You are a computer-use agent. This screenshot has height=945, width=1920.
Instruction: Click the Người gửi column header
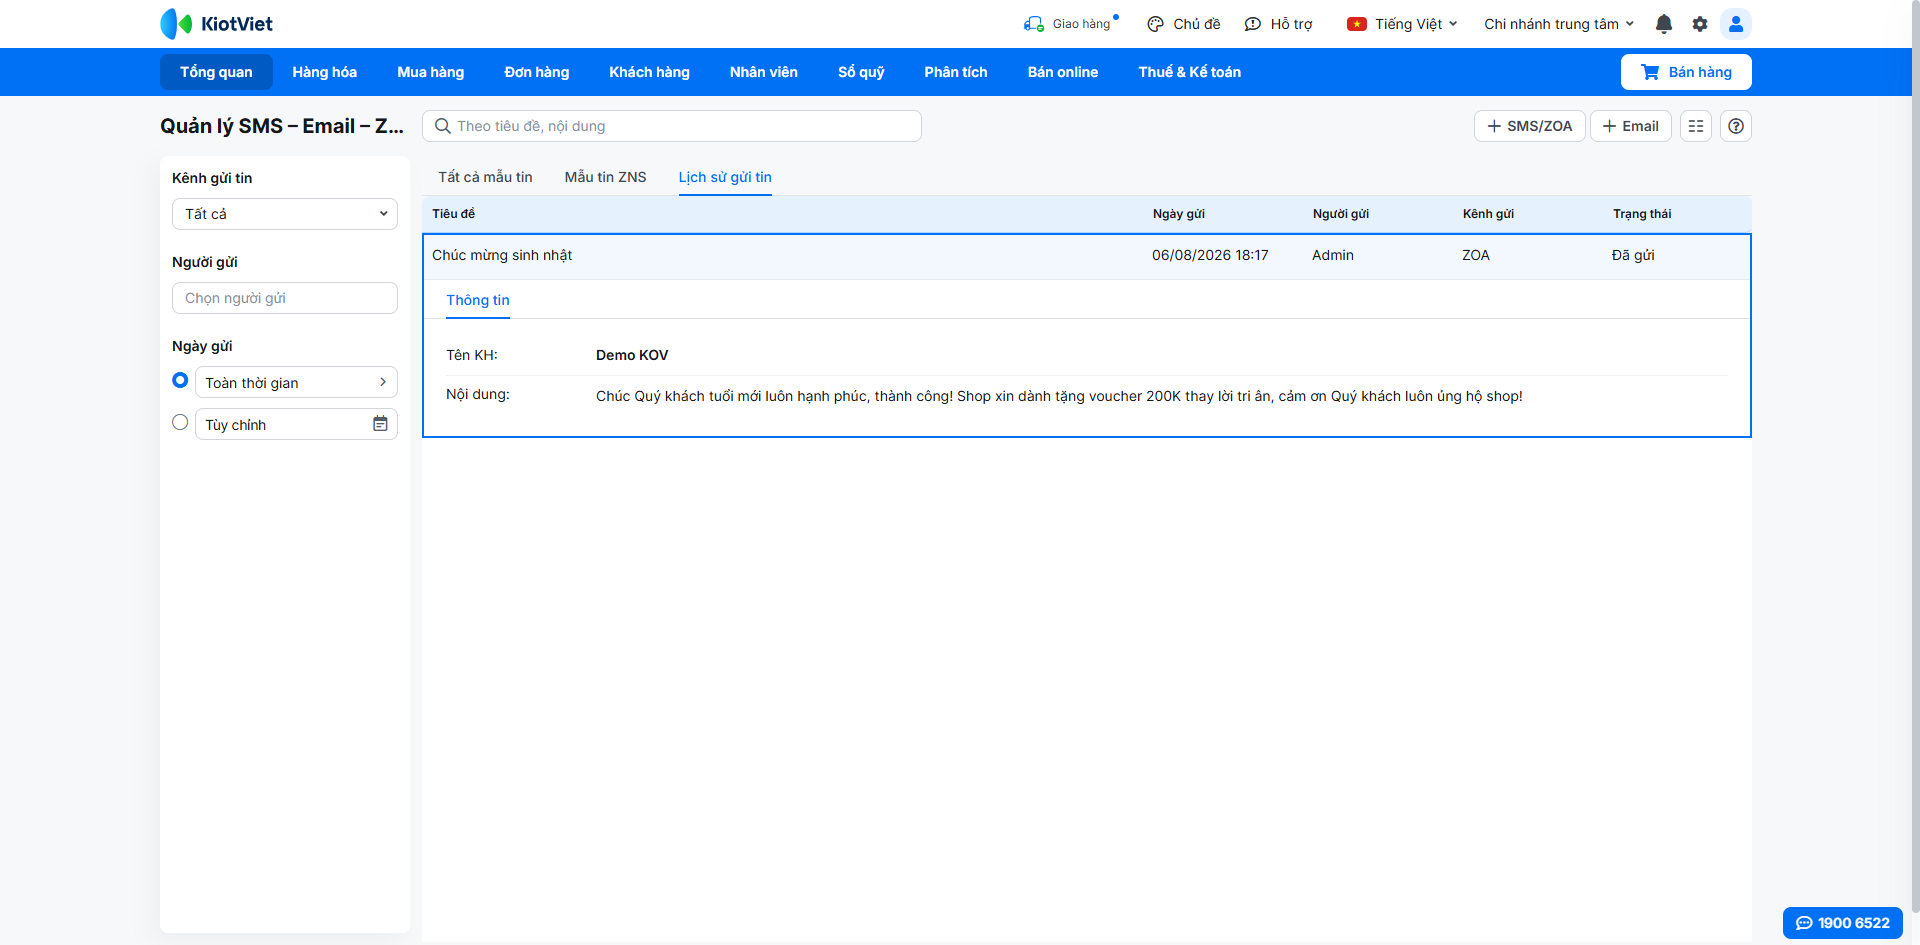pyautogui.click(x=1340, y=214)
